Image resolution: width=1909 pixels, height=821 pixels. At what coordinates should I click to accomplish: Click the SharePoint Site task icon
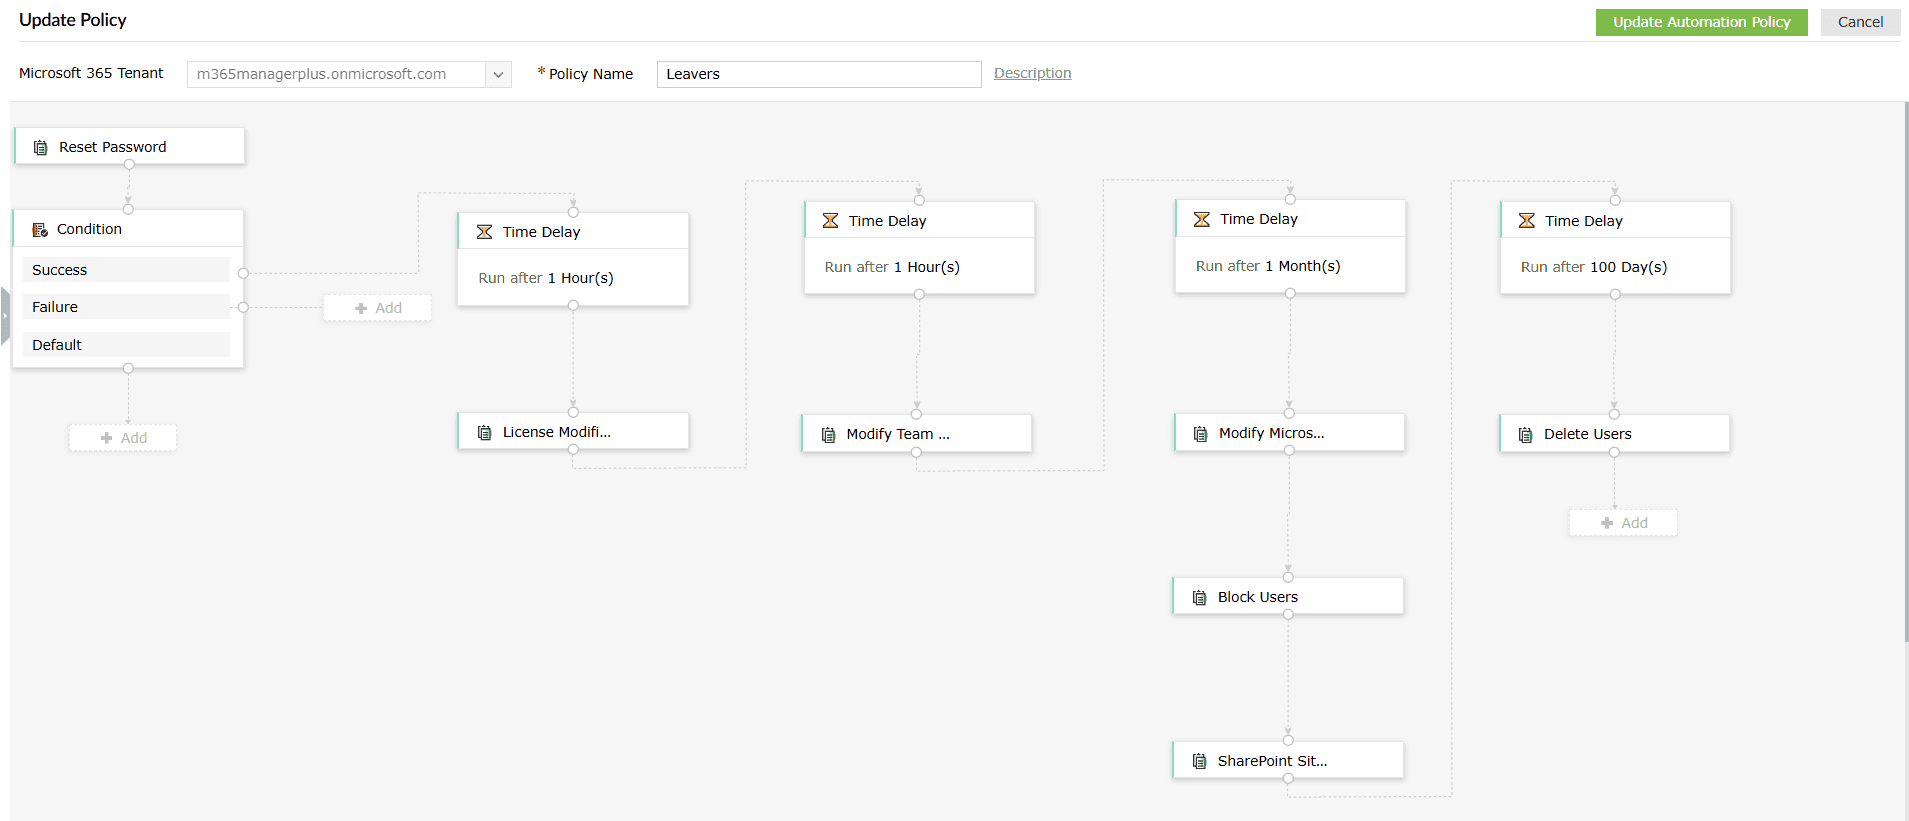pyautogui.click(x=1200, y=762)
